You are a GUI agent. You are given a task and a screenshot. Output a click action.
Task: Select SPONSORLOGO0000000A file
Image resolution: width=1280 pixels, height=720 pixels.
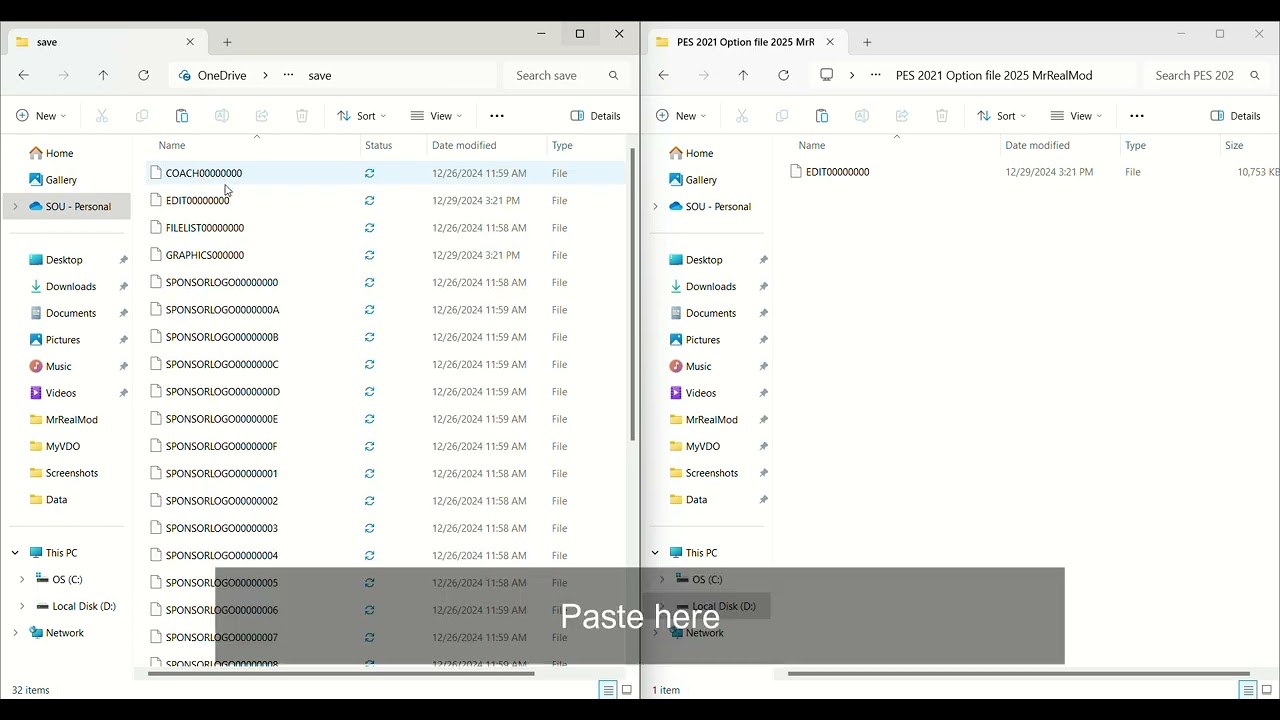tap(386, 310)
